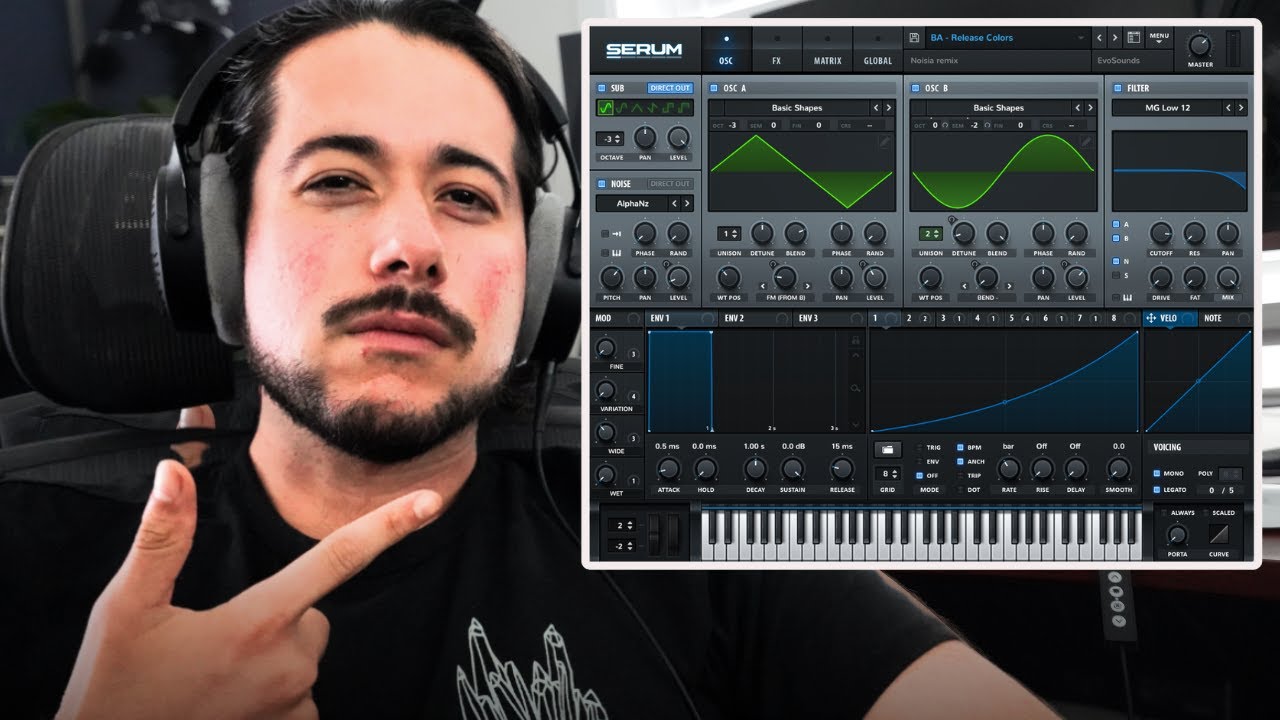Toggle filter routing for oscillator A

[x=1116, y=224]
